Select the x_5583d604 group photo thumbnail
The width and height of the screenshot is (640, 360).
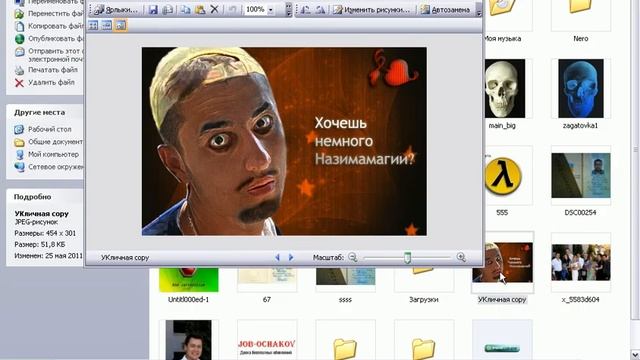click(580, 262)
